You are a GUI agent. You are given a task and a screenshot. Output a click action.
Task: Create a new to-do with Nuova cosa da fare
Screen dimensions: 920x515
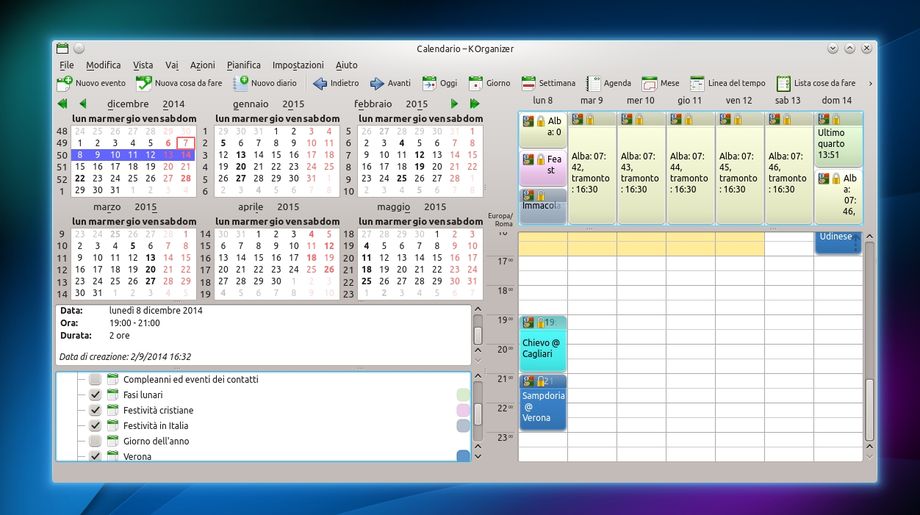(145, 84)
